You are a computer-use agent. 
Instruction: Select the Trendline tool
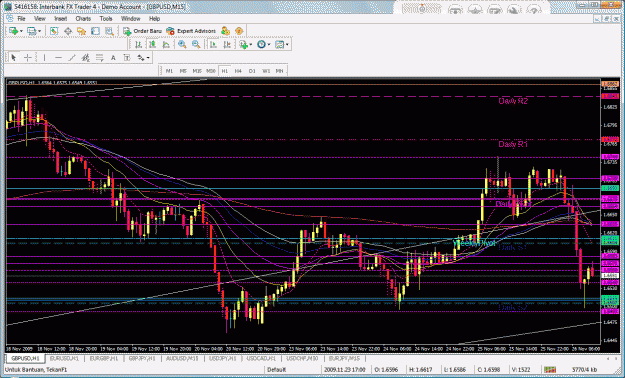[x=72, y=58]
